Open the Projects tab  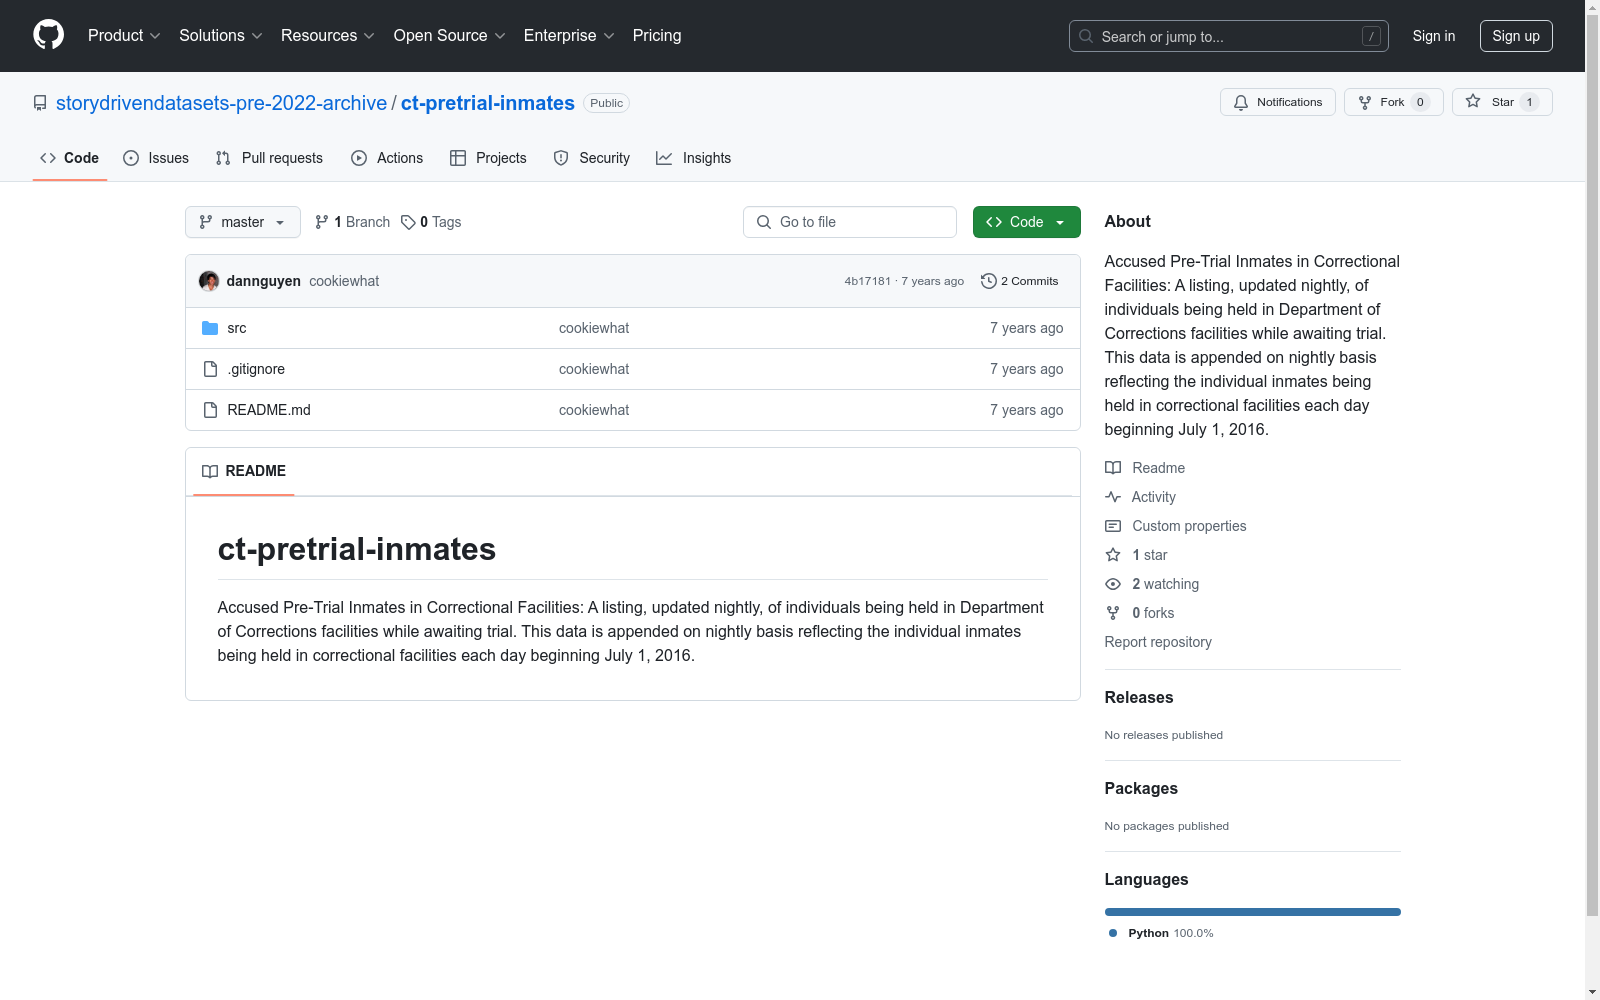pyautogui.click(x=488, y=158)
